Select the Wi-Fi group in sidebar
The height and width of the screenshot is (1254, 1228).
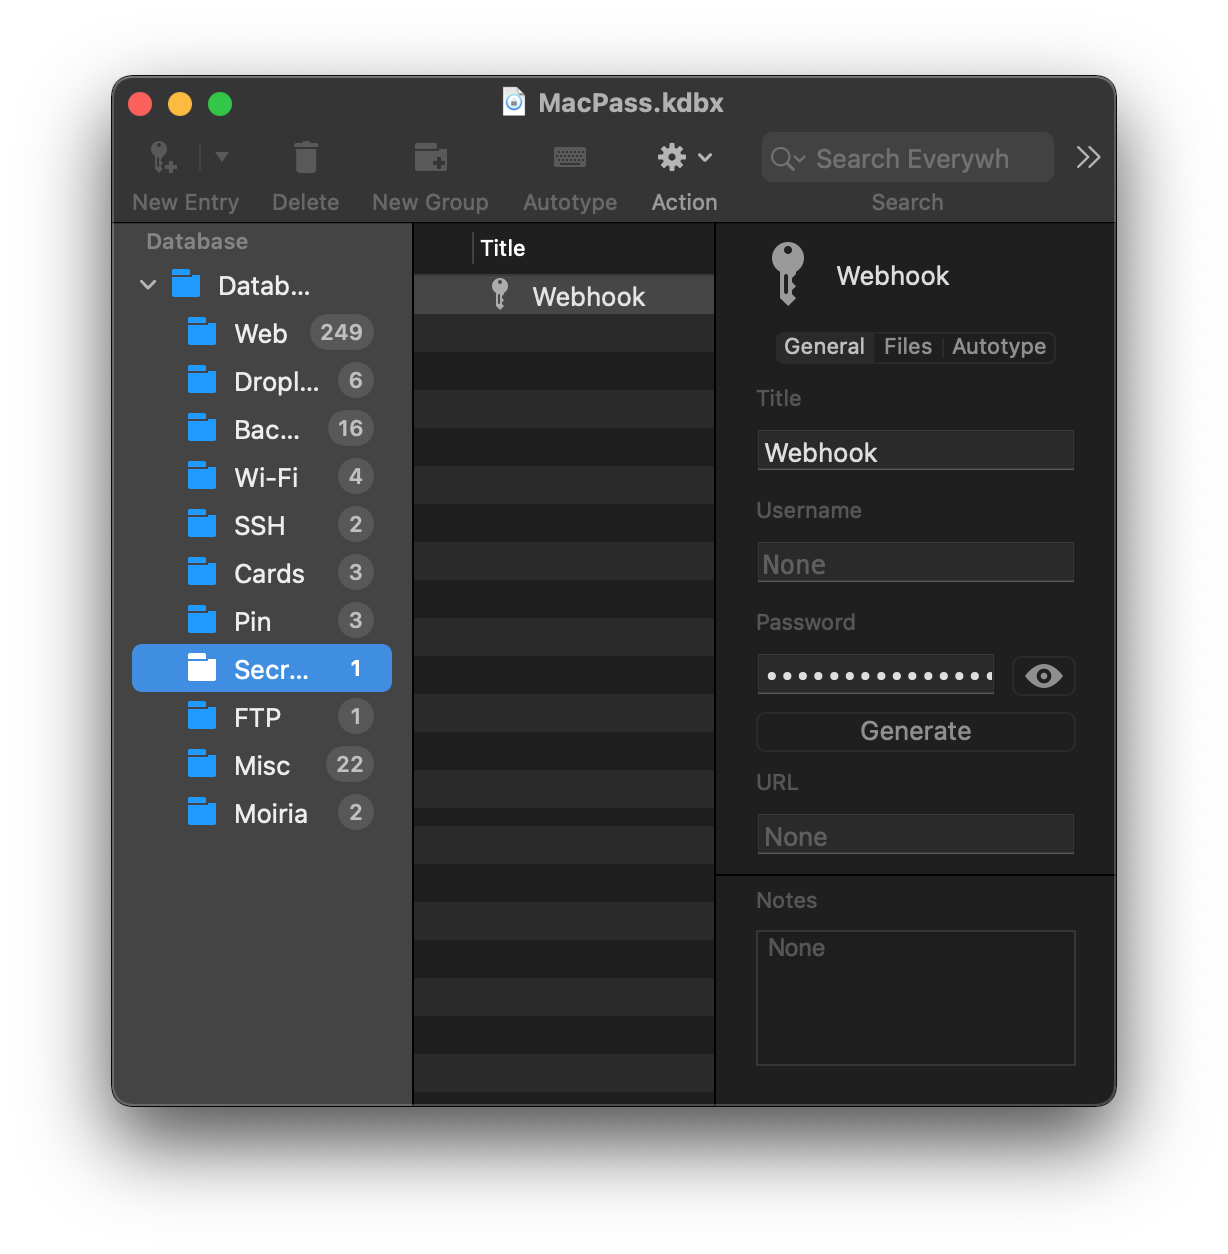(266, 477)
